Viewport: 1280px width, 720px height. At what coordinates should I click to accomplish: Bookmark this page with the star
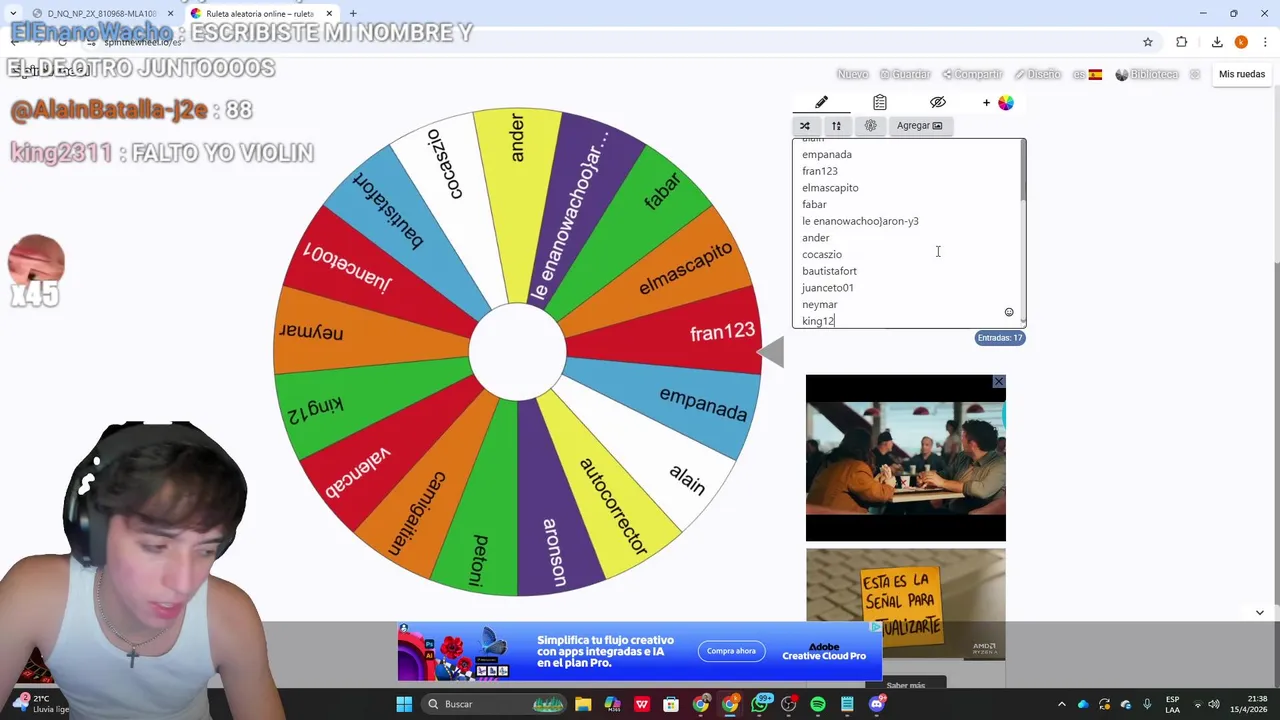1148,42
